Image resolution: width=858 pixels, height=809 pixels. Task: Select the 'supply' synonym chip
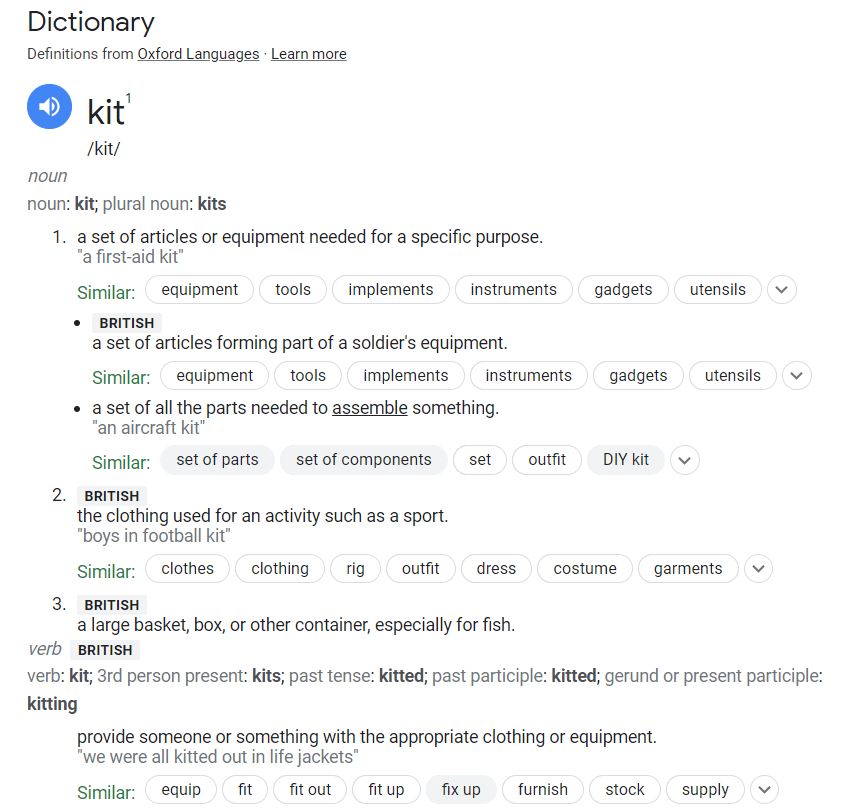(x=705, y=789)
